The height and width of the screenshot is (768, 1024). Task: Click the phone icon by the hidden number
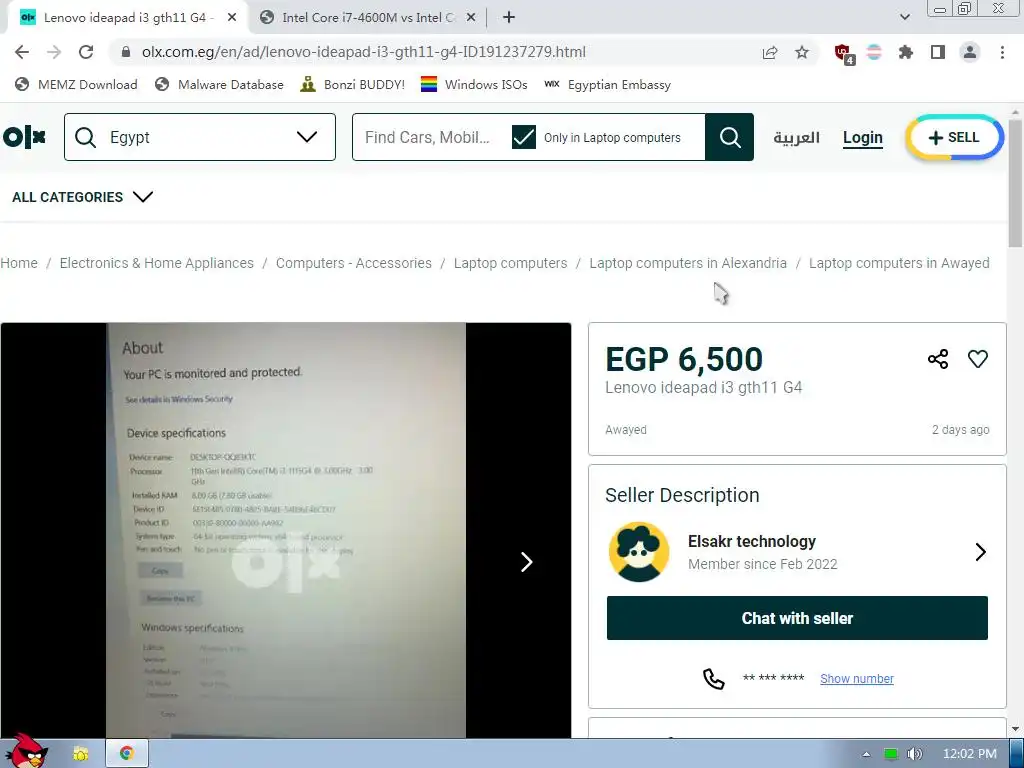coord(713,679)
